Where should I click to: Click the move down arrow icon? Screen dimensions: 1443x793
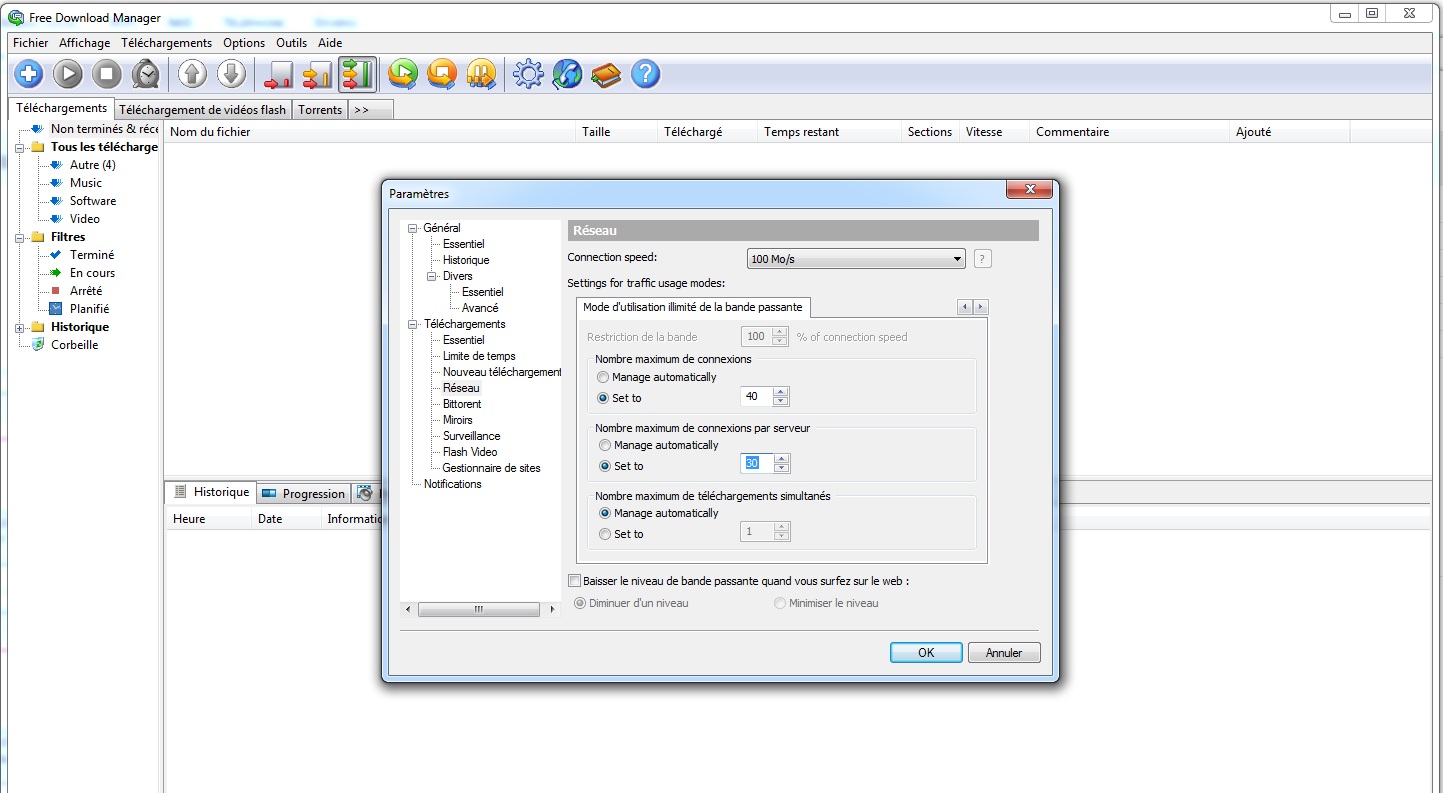tap(231, 74)
